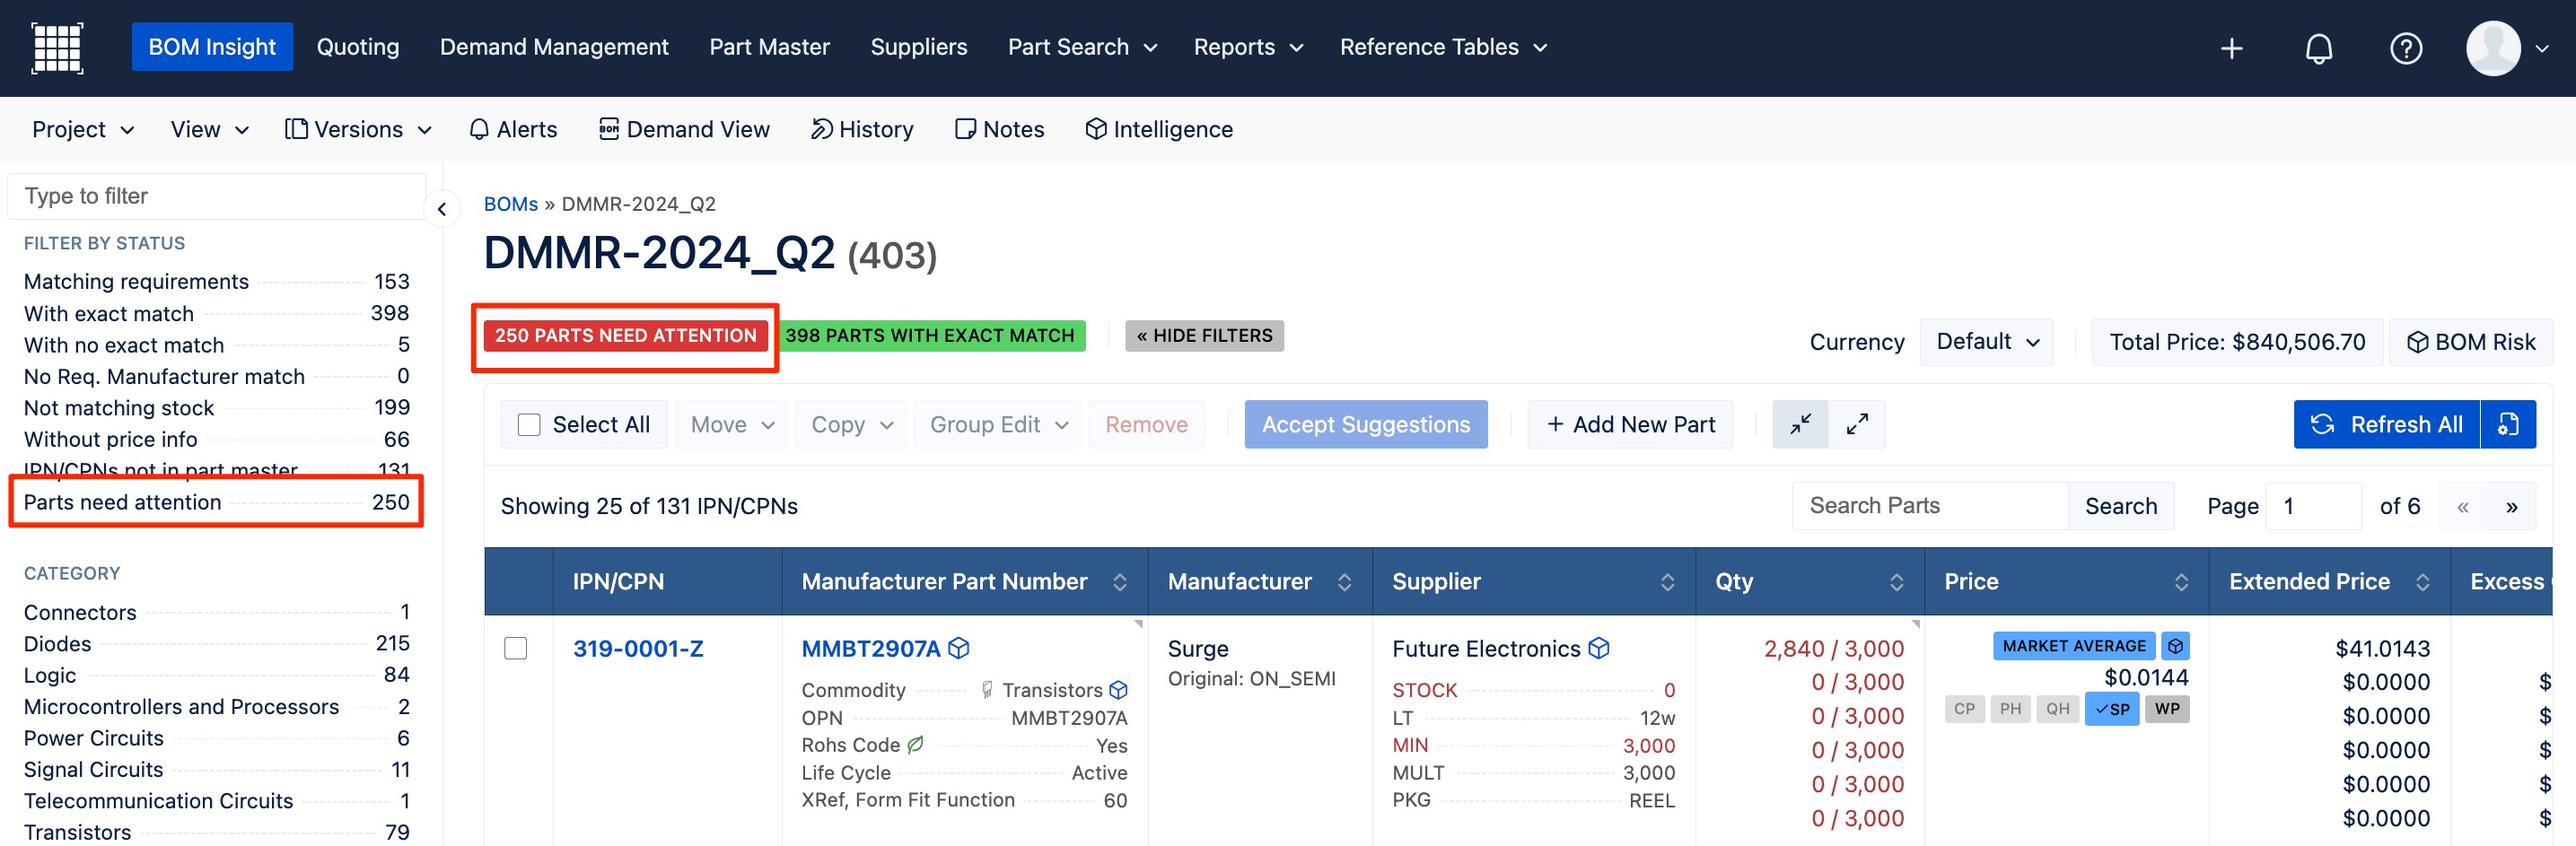The width and height of the screenshot is (2576, 846).
Task: Open the Copy dropdown
Action: click(850, 424)
